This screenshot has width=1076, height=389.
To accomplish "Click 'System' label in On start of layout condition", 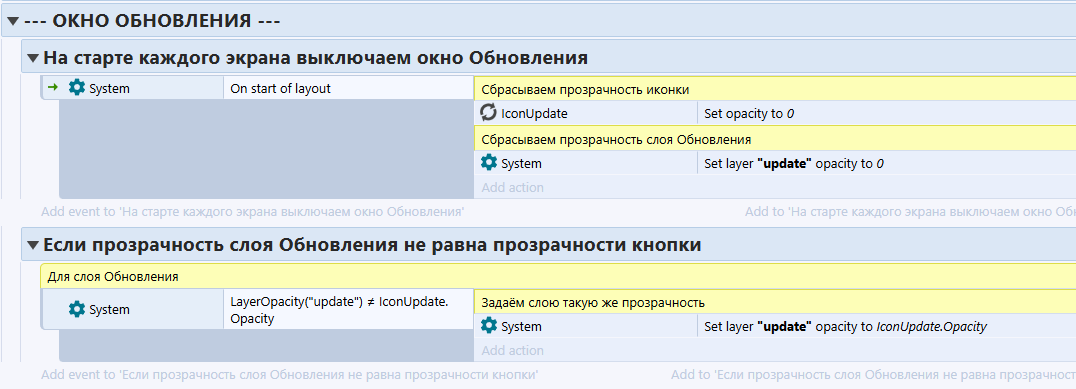I will tap(109, 89).
